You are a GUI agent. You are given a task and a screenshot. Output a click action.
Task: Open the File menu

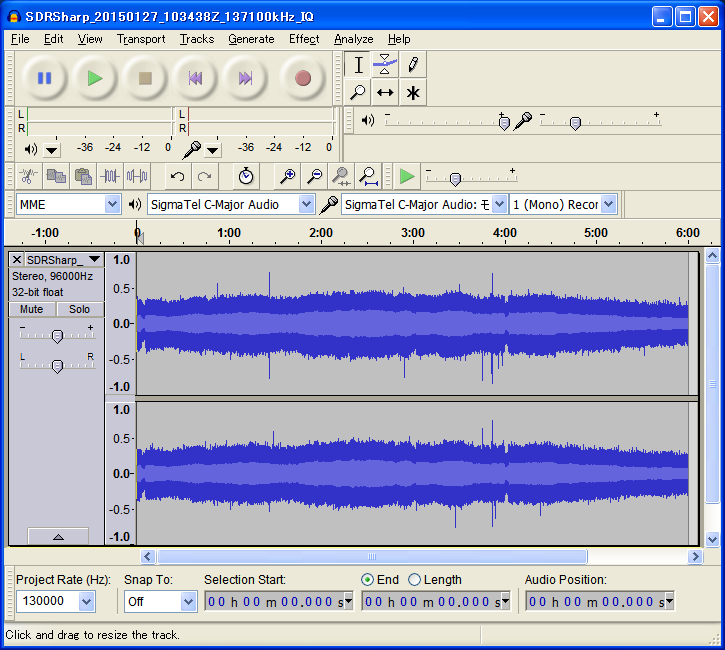20,39
